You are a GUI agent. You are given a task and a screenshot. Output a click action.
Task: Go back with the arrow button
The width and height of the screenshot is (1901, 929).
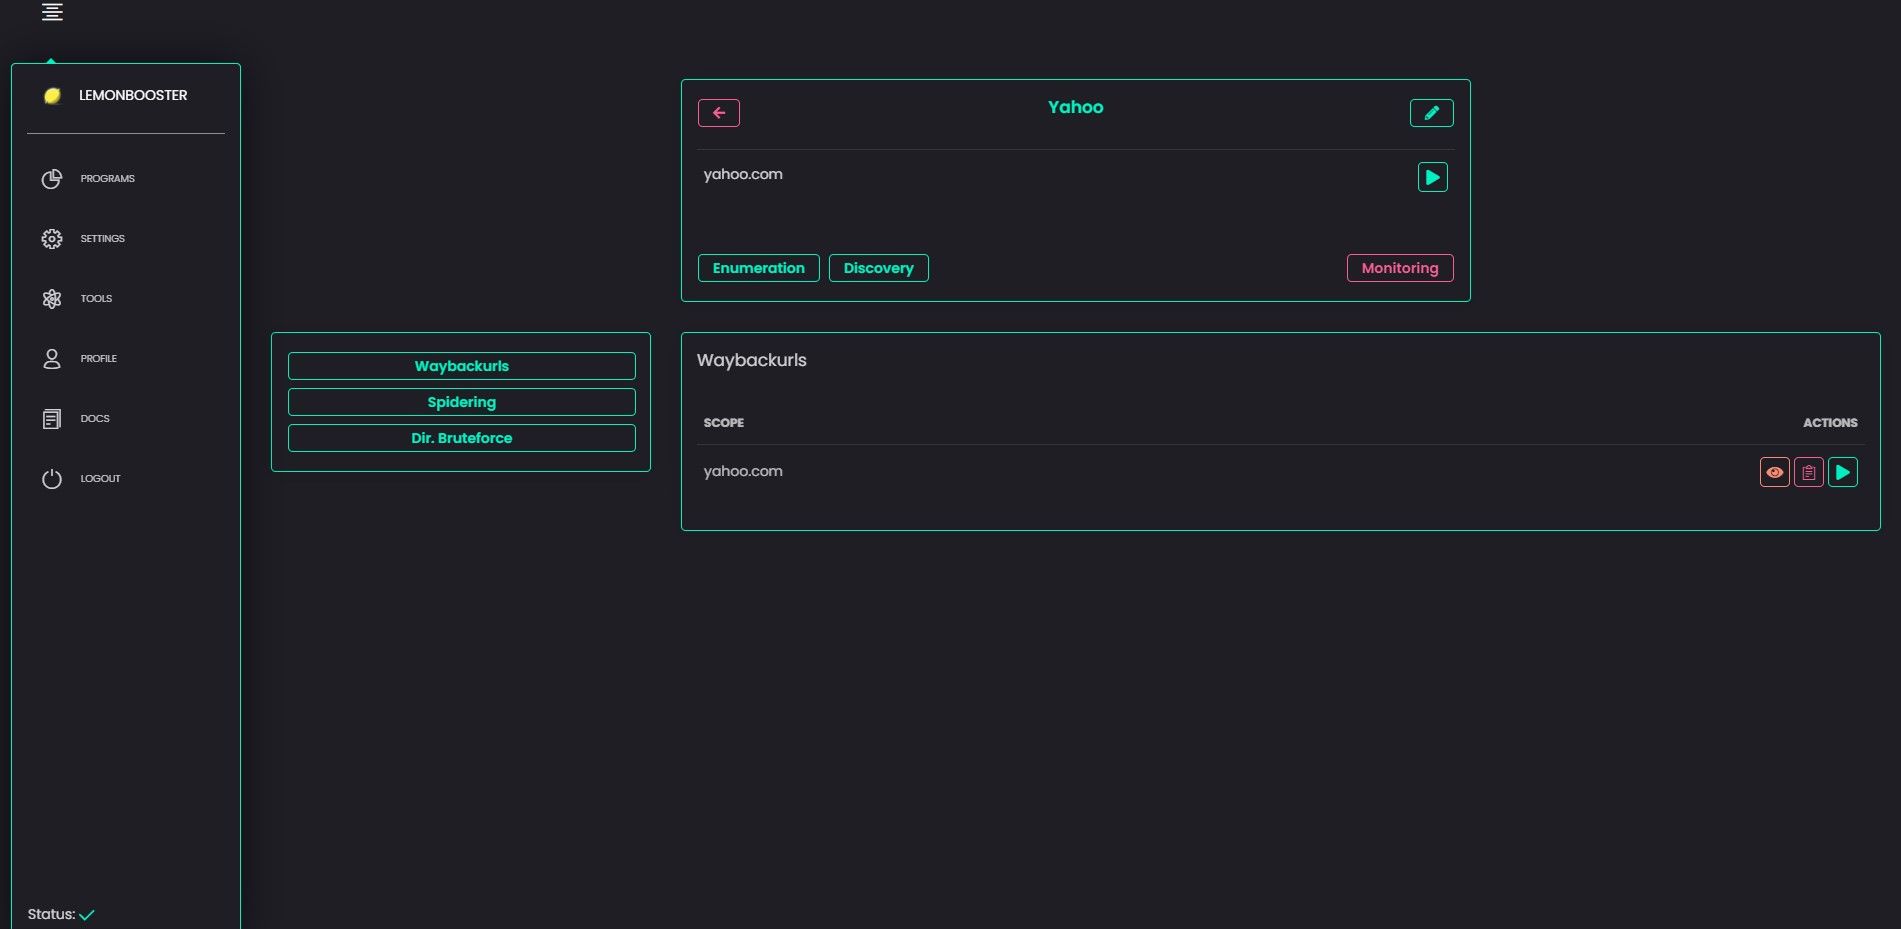pyautogui.click(x=719, y=113)
